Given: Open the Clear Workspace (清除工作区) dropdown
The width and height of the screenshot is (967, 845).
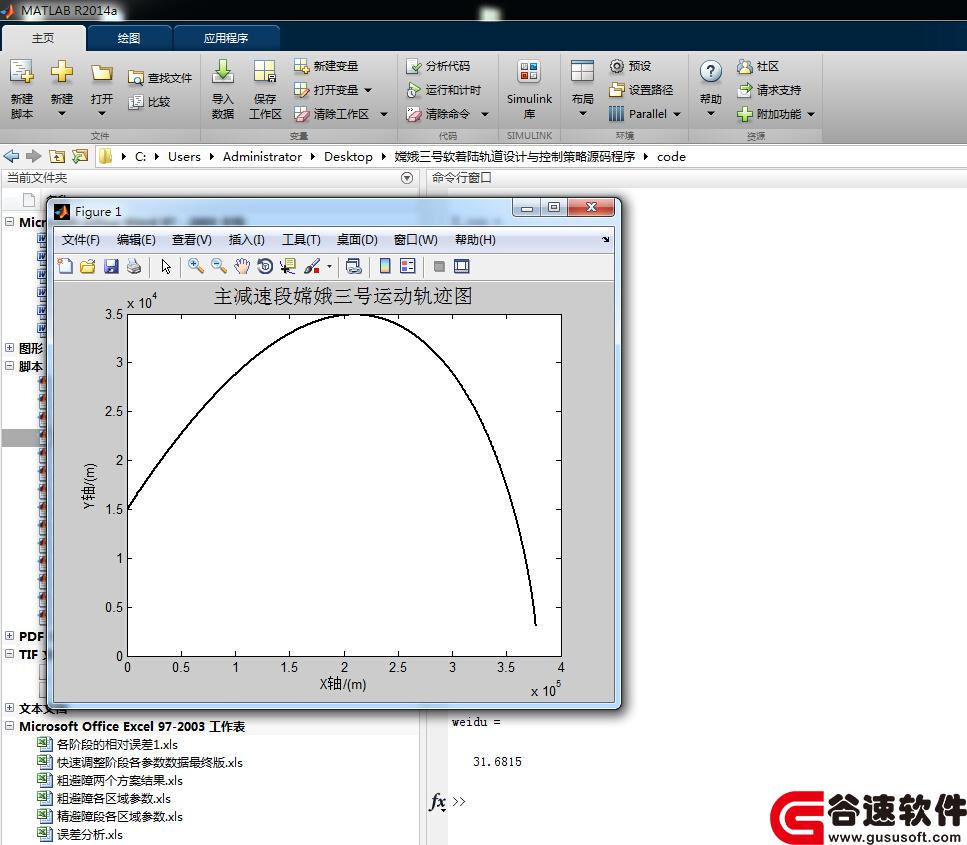Looking at the screenshot, I should [x=384, y=114].
